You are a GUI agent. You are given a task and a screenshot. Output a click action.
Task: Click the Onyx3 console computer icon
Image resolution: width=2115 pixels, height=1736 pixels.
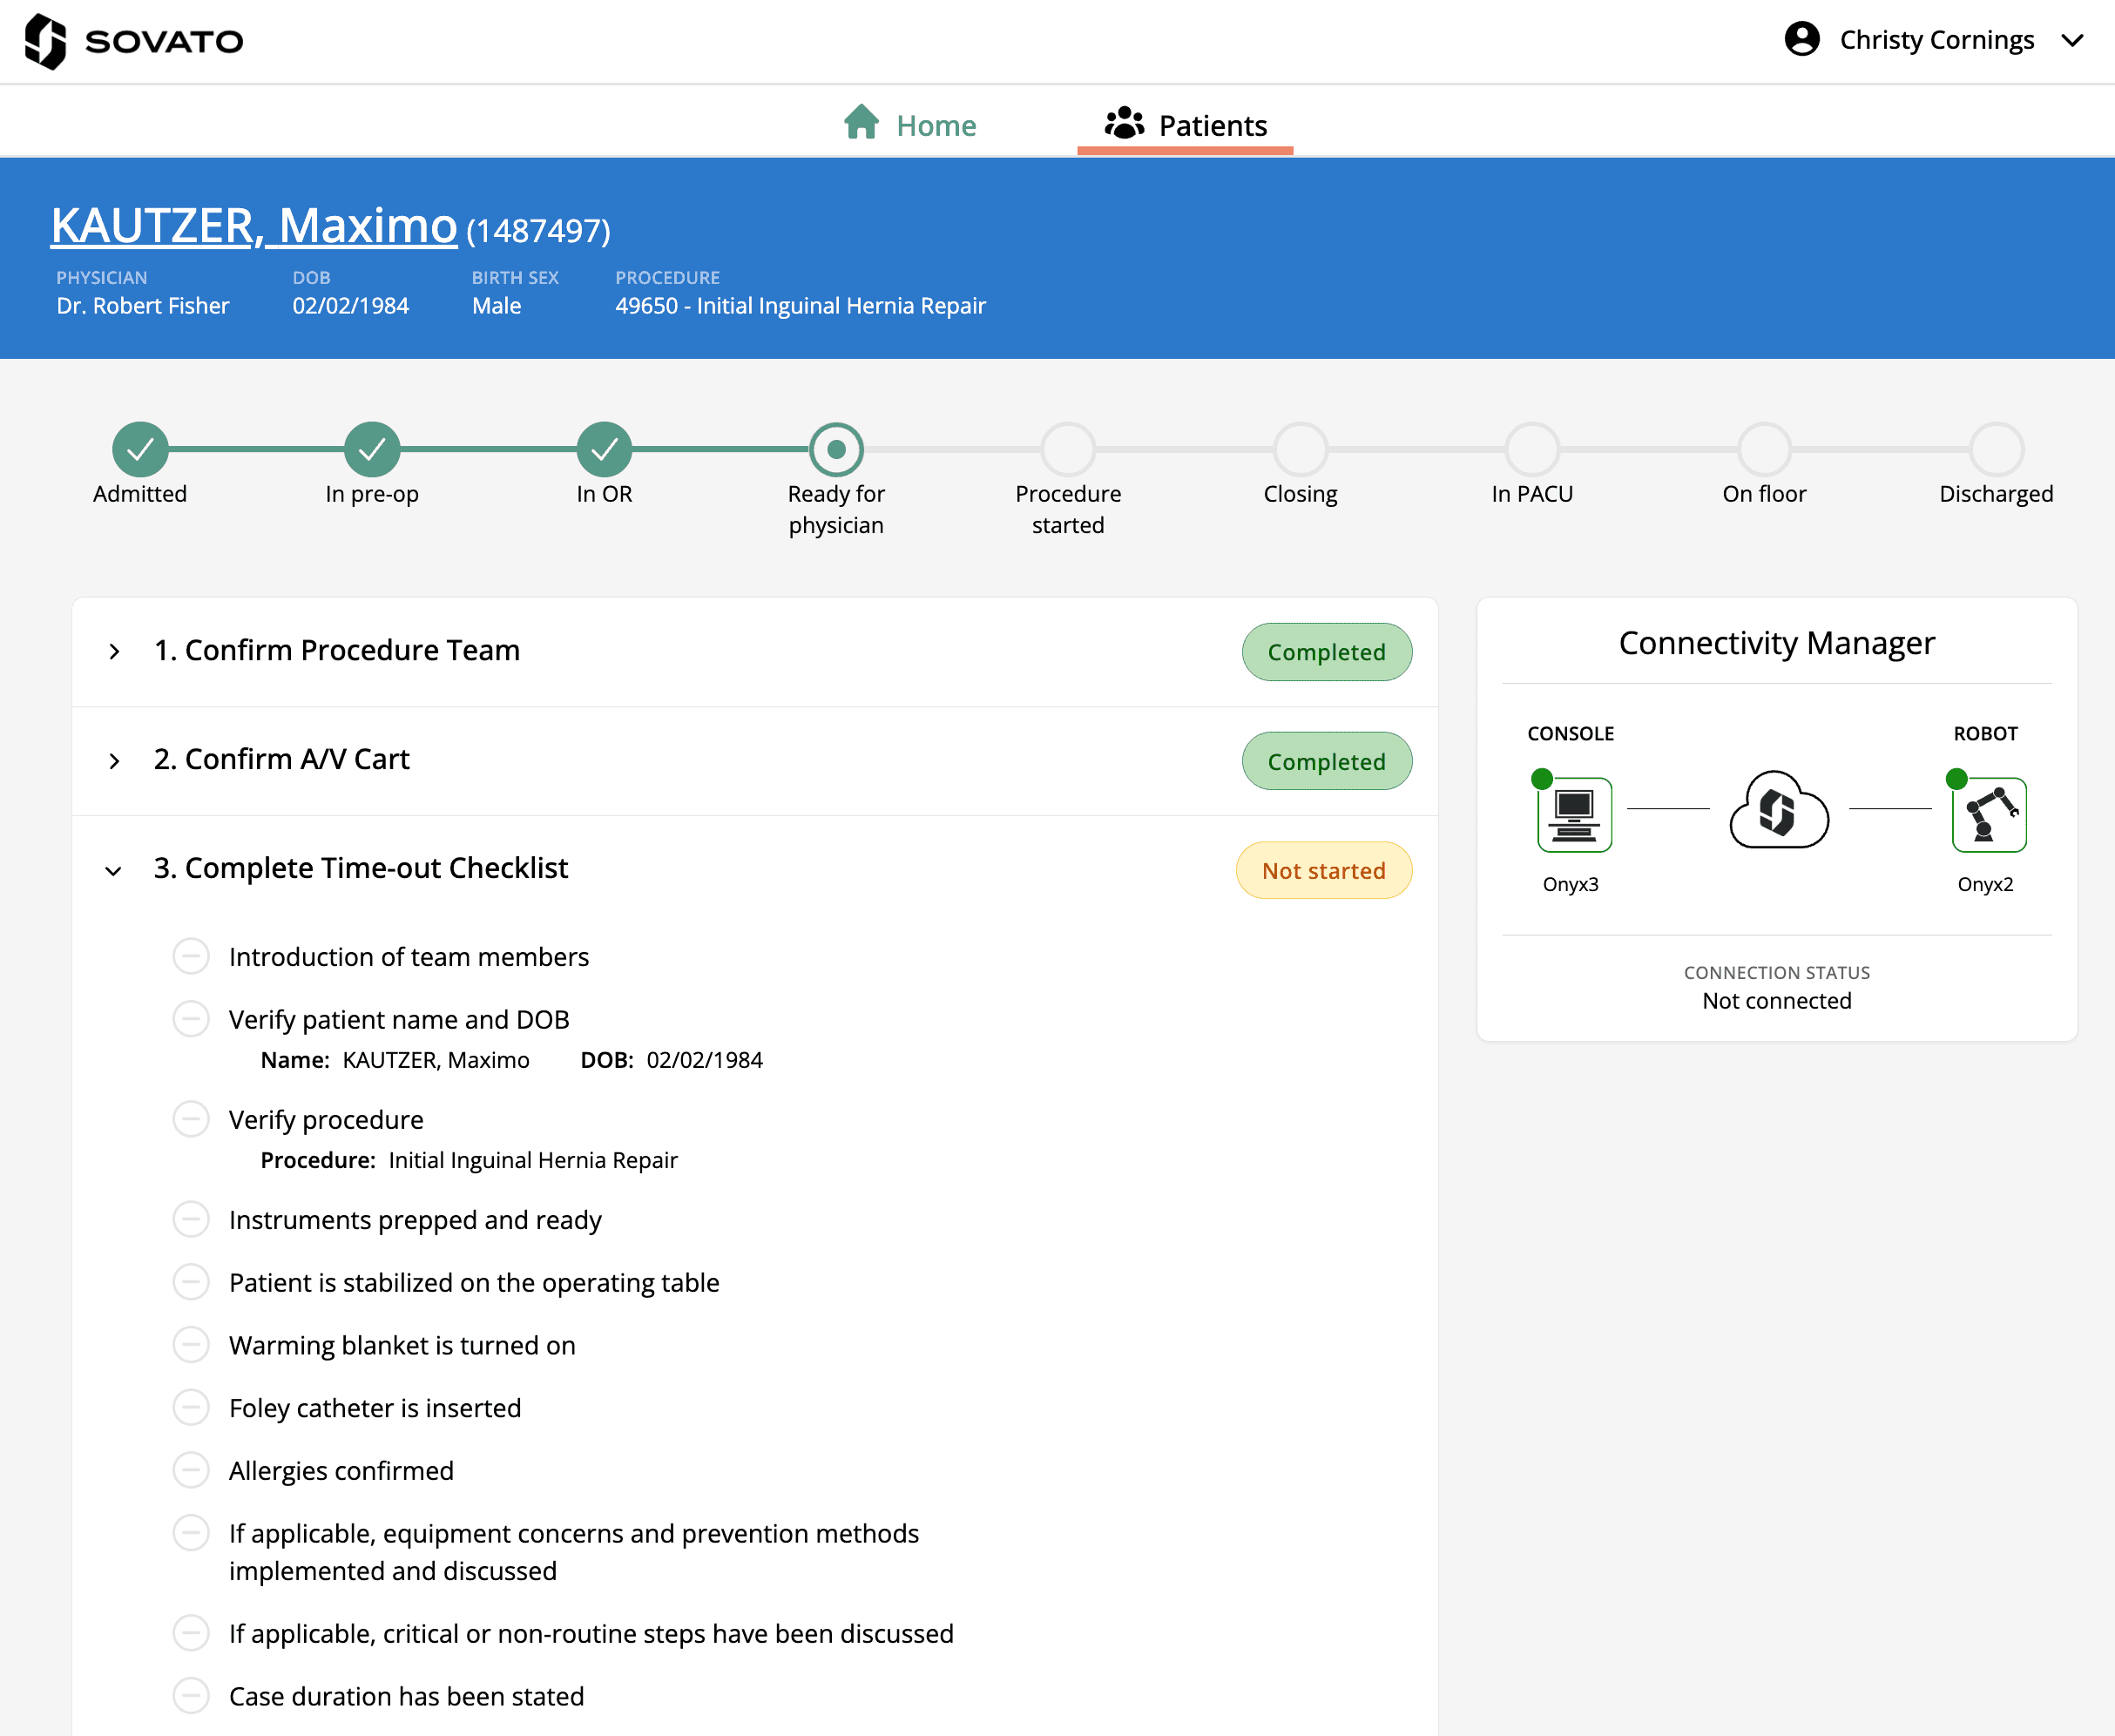1574,814
